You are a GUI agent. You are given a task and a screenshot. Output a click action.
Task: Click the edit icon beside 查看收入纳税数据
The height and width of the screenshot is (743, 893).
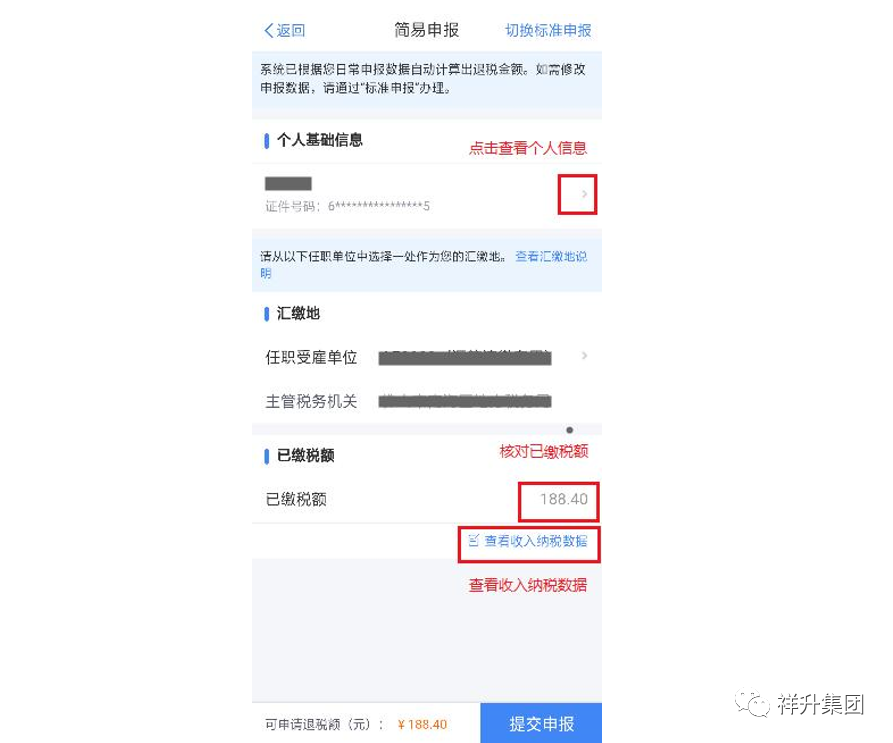click(473, 540)
